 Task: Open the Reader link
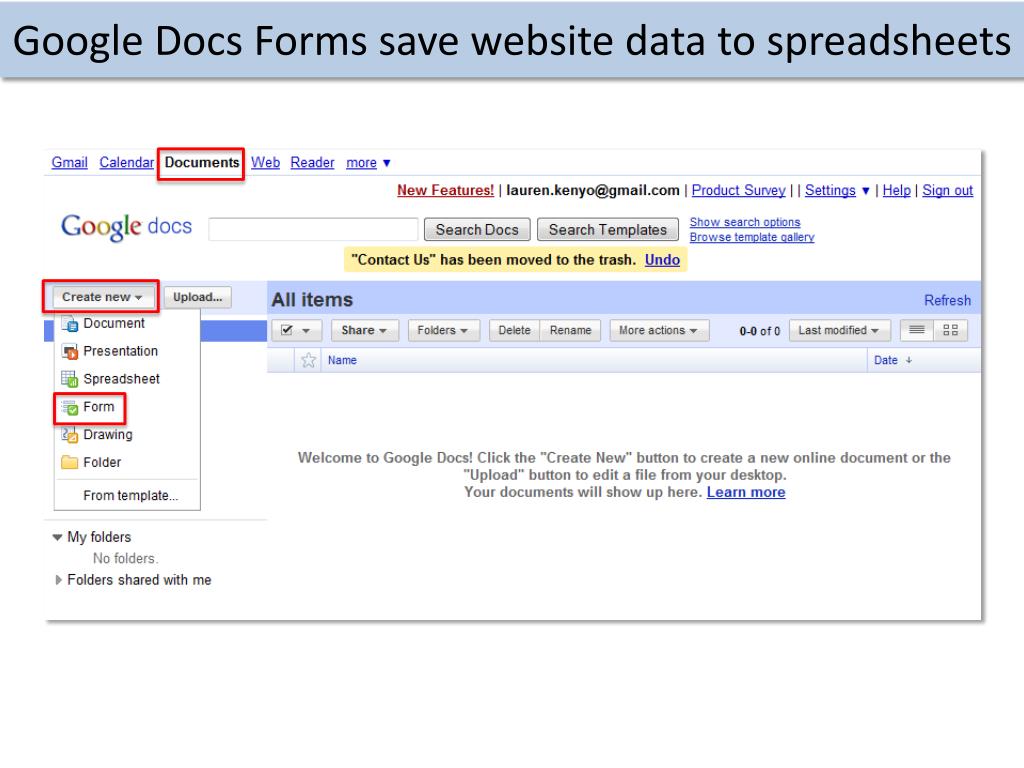312,163
